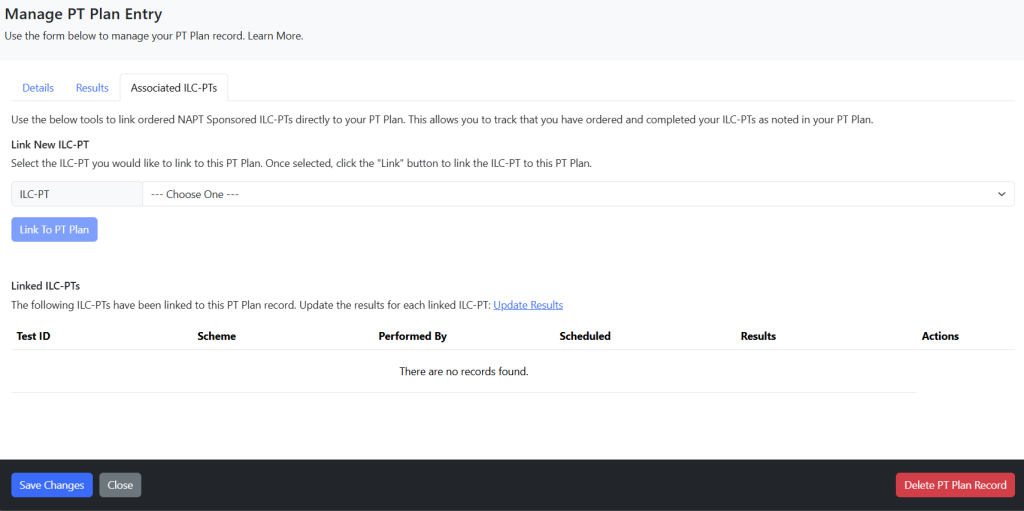
Task: Follow the Update Results link
Action: pyautogui.click(x=528, y=305)
